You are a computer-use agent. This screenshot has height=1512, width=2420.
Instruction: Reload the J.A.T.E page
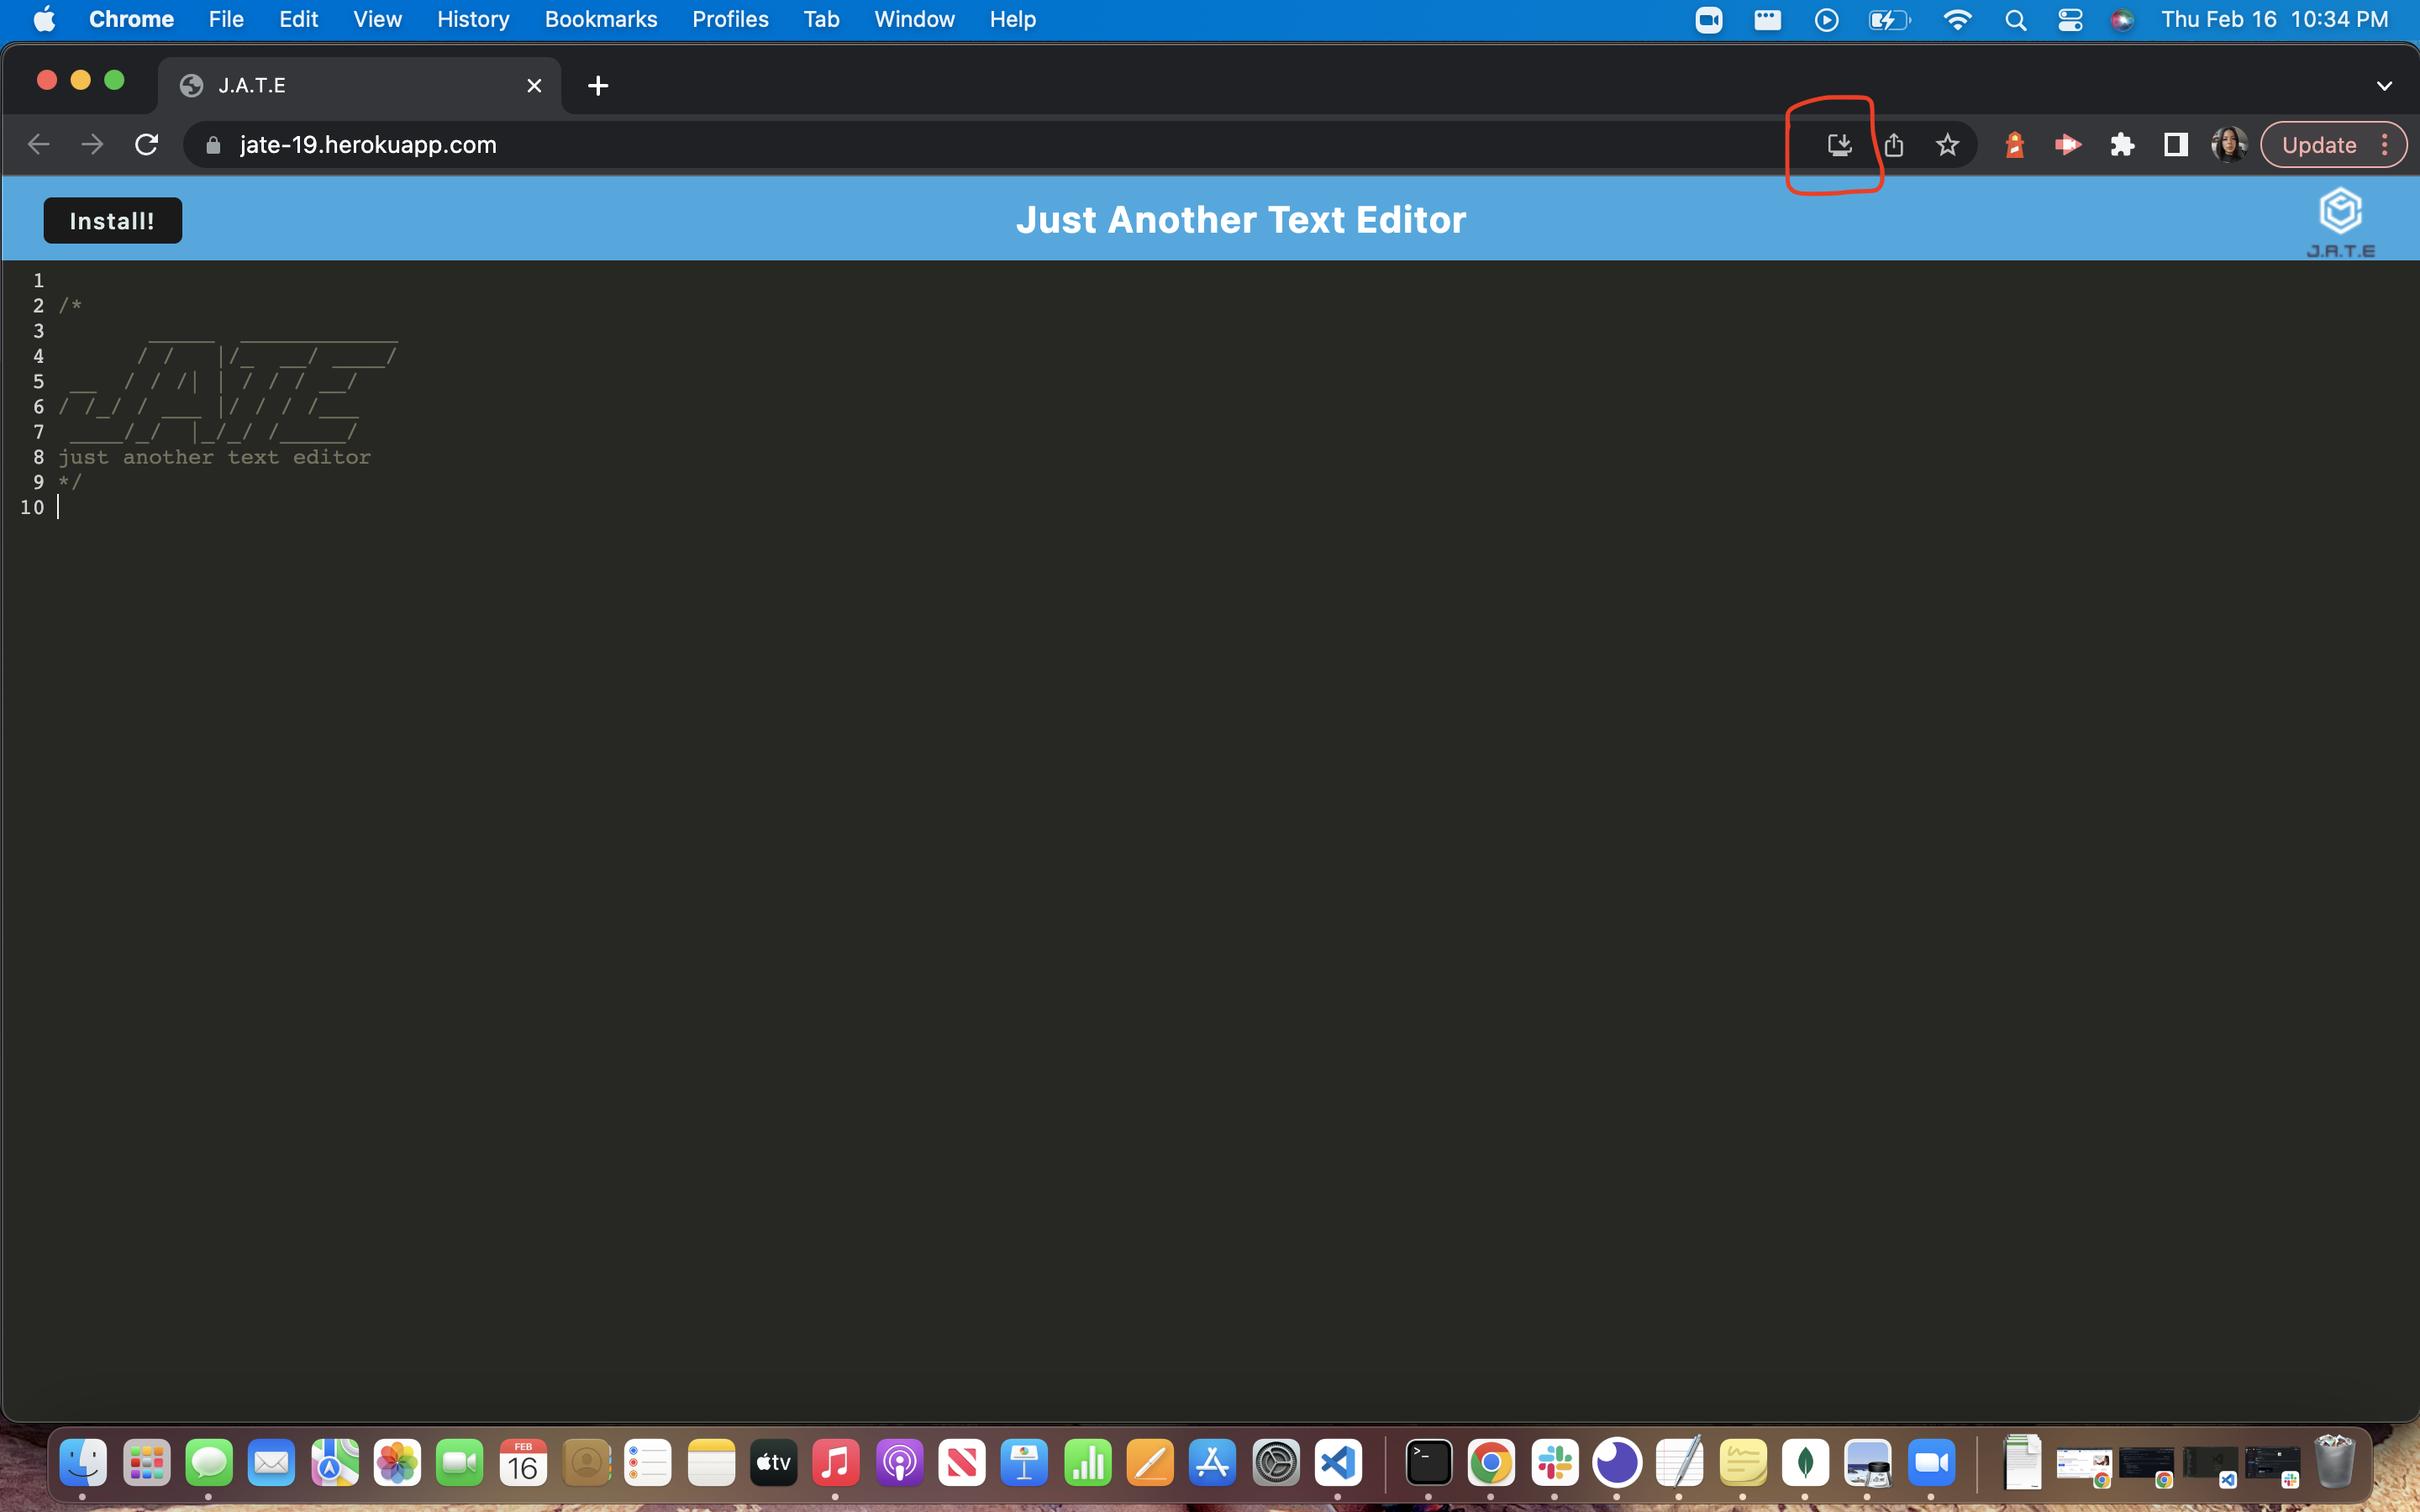(x=147, y=144)
